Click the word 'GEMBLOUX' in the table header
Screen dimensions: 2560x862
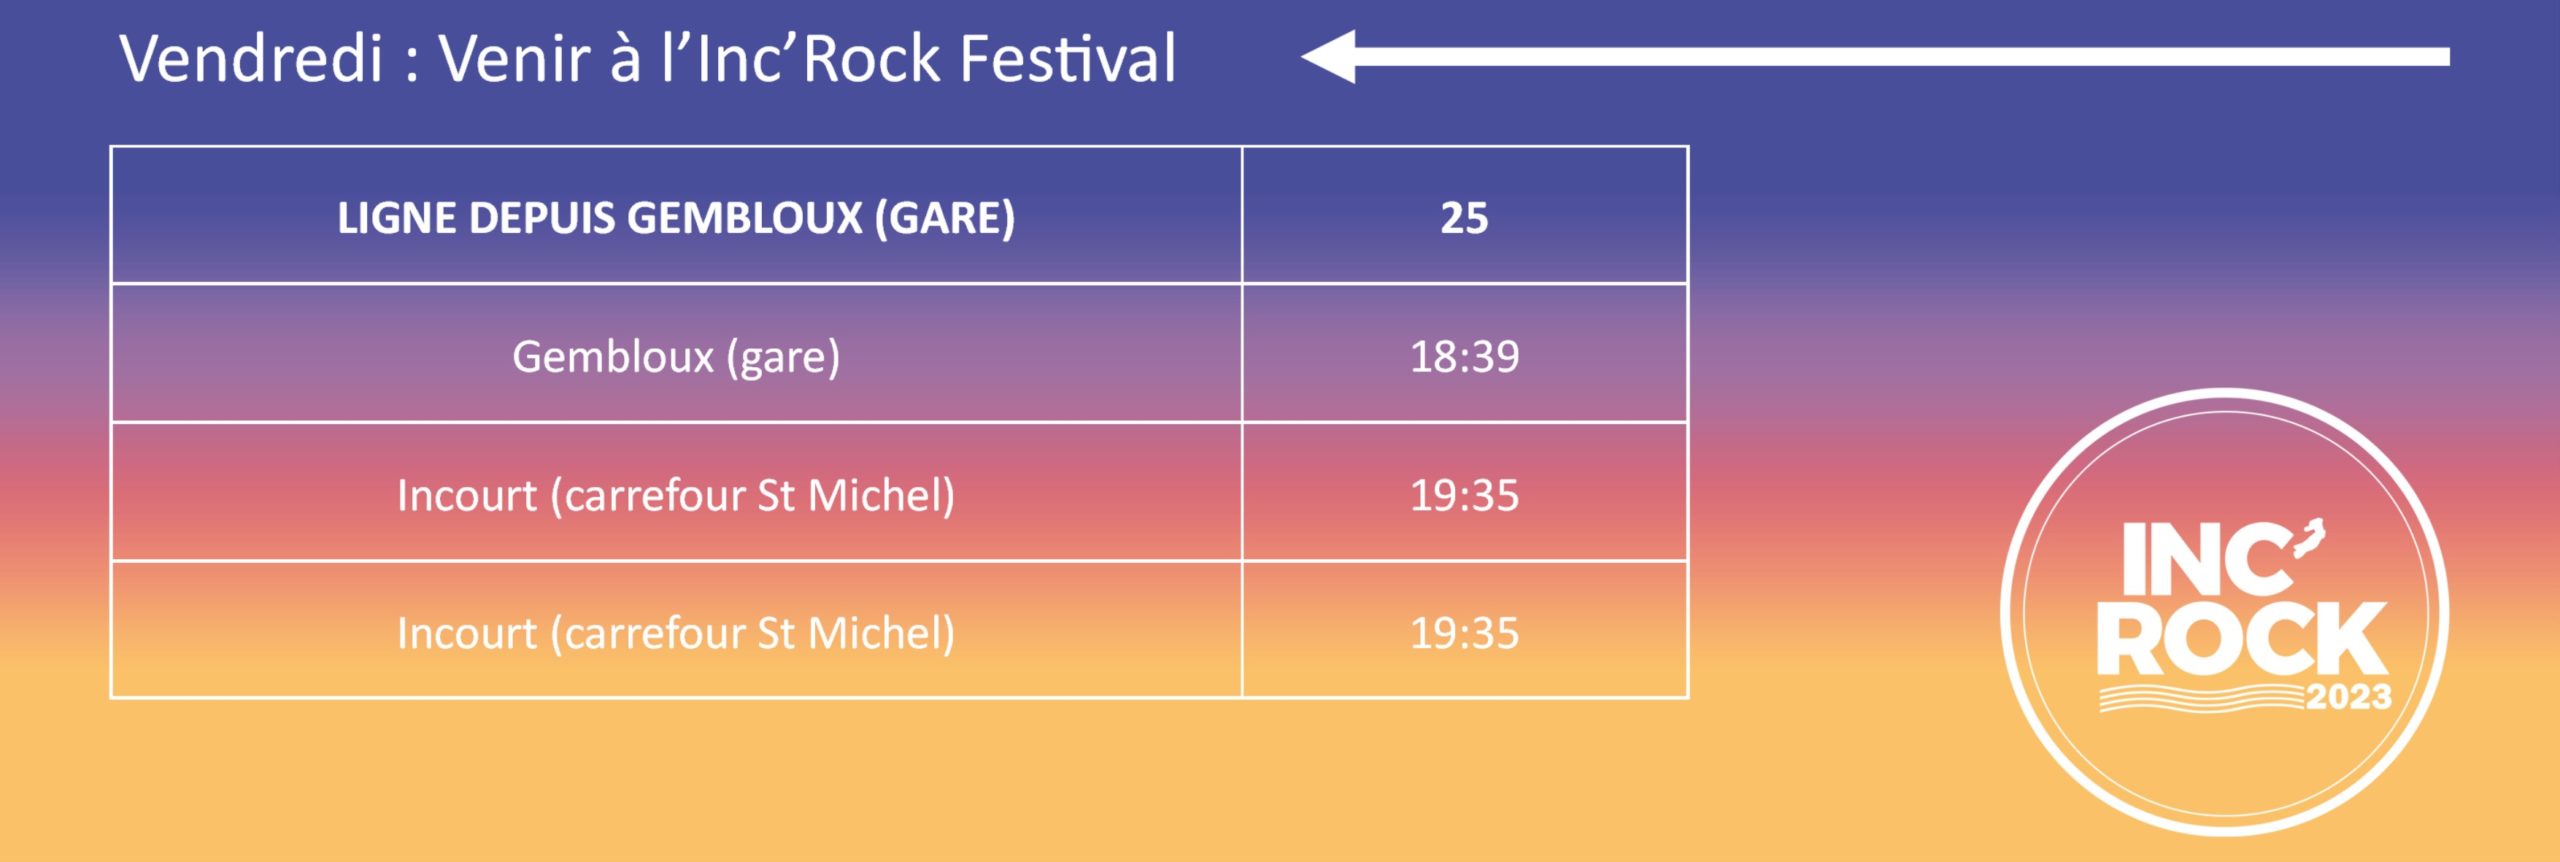745,217
